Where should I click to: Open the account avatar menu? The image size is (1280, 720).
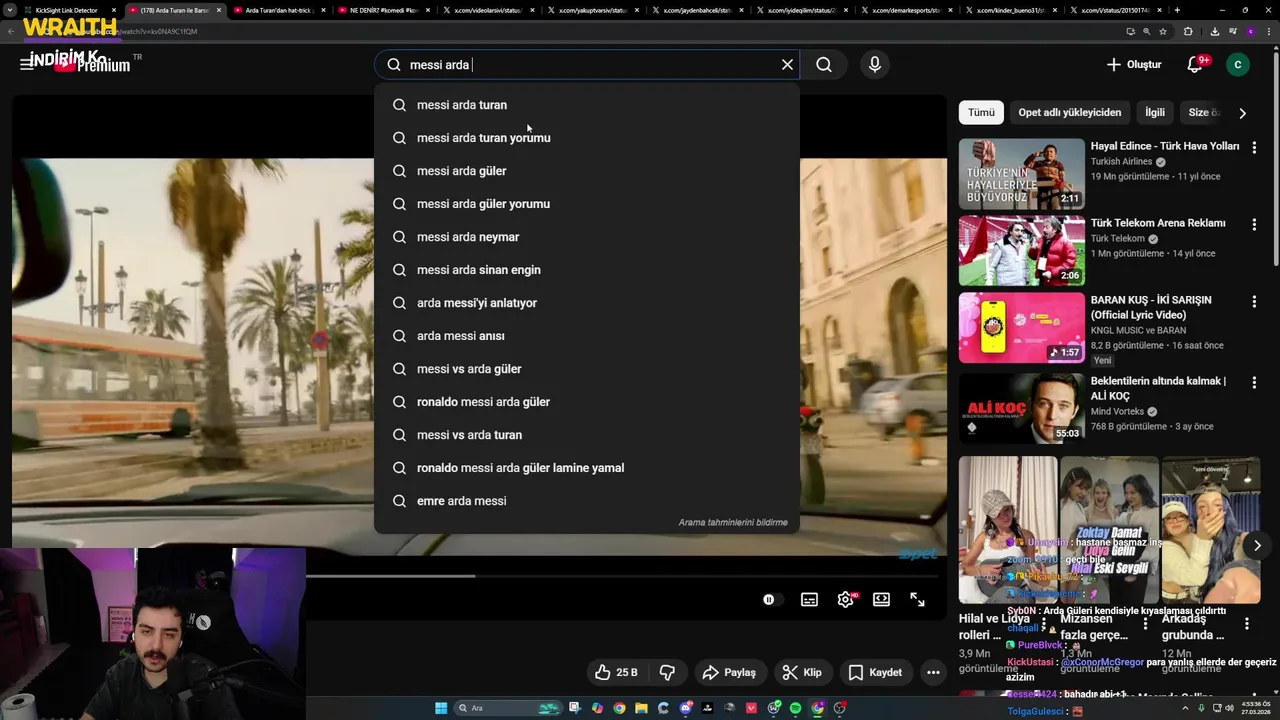click(x=1238, y=64)
